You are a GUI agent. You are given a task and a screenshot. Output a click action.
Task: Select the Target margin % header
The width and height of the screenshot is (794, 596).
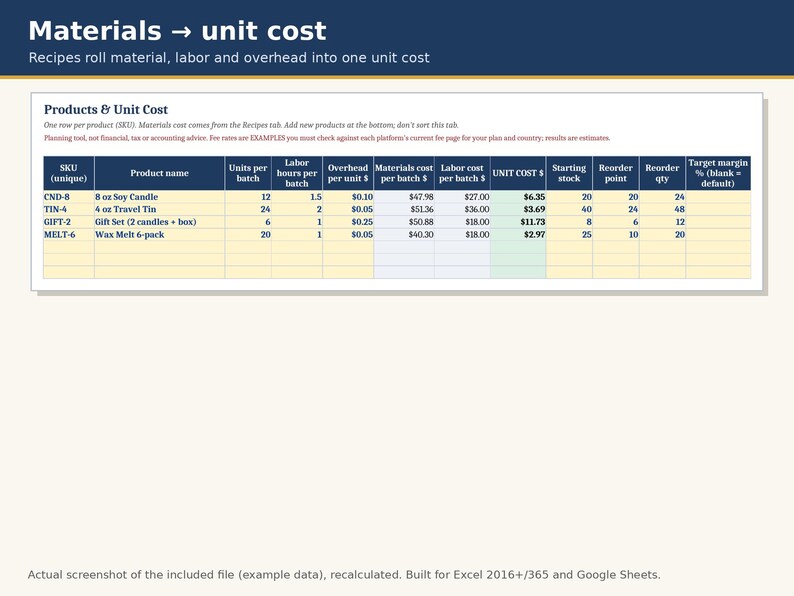(718, 173)
